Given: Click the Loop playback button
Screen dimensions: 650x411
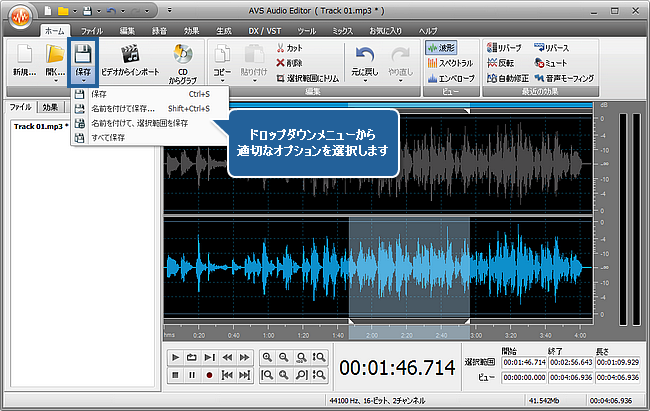Looking at the screenshot, I should pyautogui.click(x=192, y=357).
